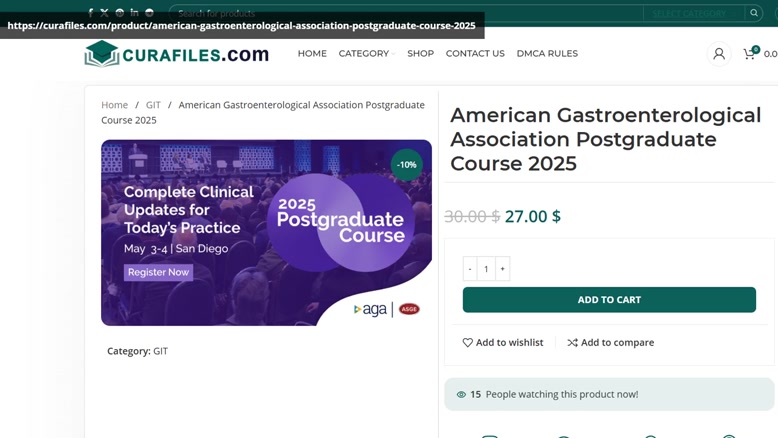Screen dimensions: 778x438
Task: Open the Select Category search dropdown
Action: click(x=690, y=13)
